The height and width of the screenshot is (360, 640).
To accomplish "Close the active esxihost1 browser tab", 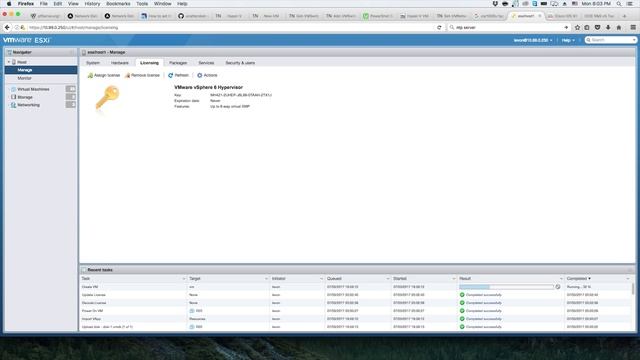I will pos(540,16).
